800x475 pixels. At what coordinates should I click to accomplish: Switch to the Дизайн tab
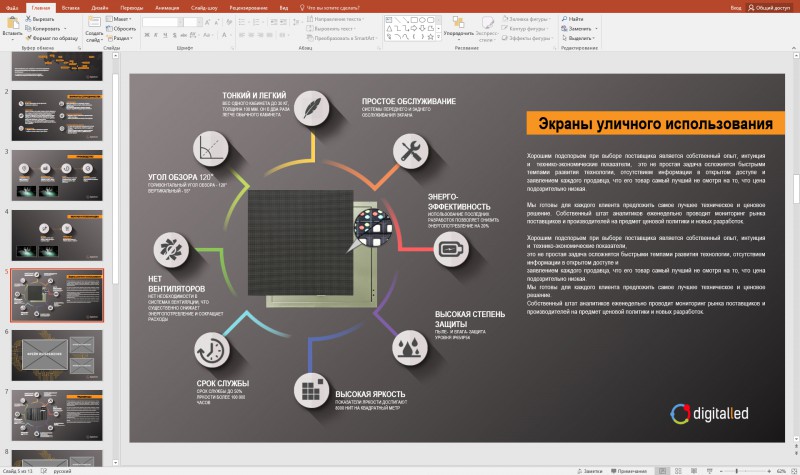[x=100, y=8]
